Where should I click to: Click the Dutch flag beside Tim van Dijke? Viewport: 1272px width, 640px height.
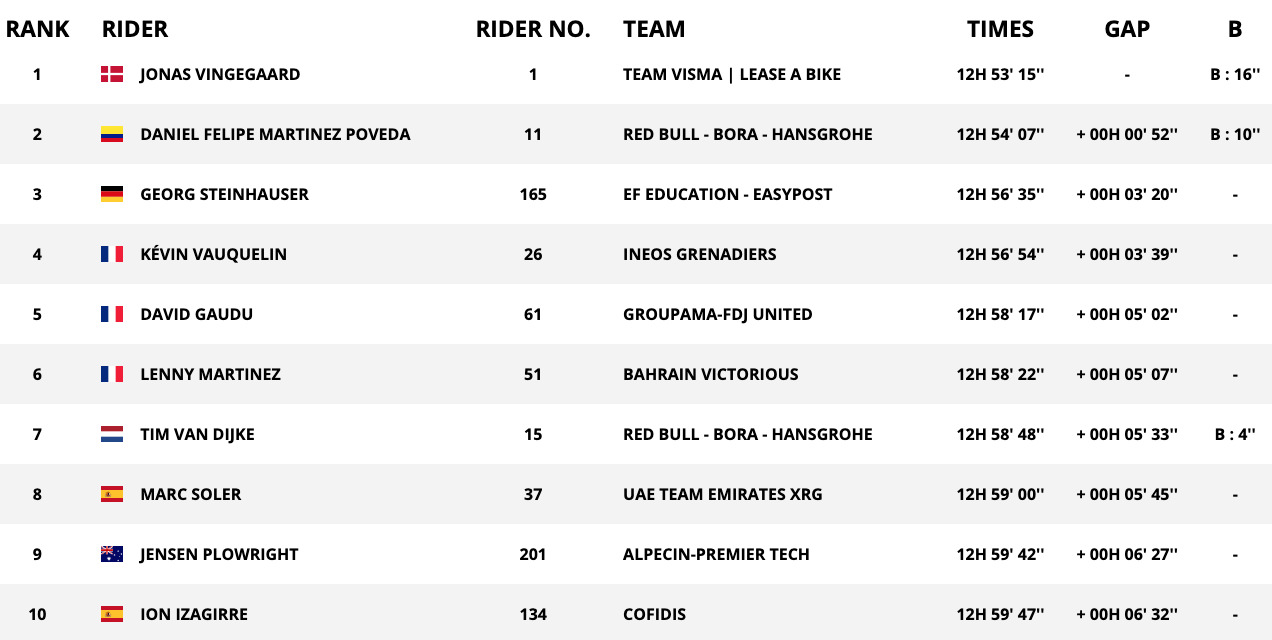click(x=112, y=434)
